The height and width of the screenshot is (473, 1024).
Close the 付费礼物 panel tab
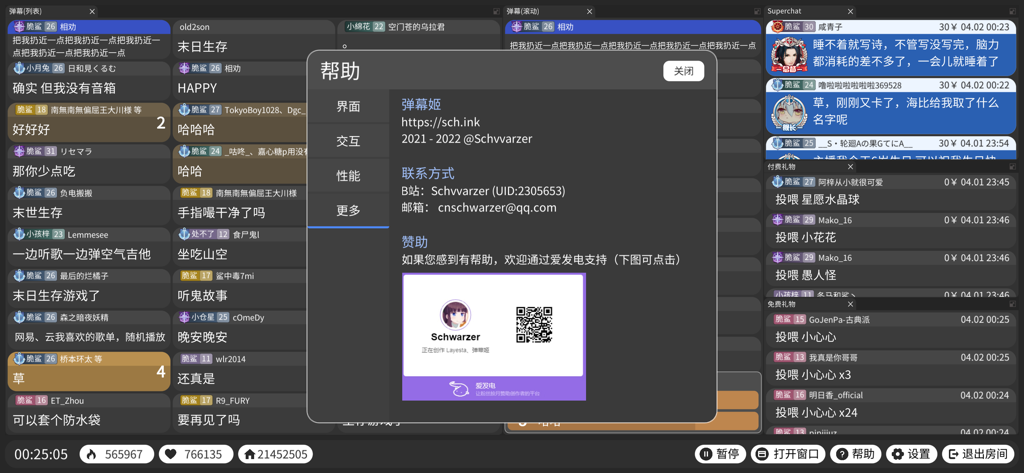[850, 167]
